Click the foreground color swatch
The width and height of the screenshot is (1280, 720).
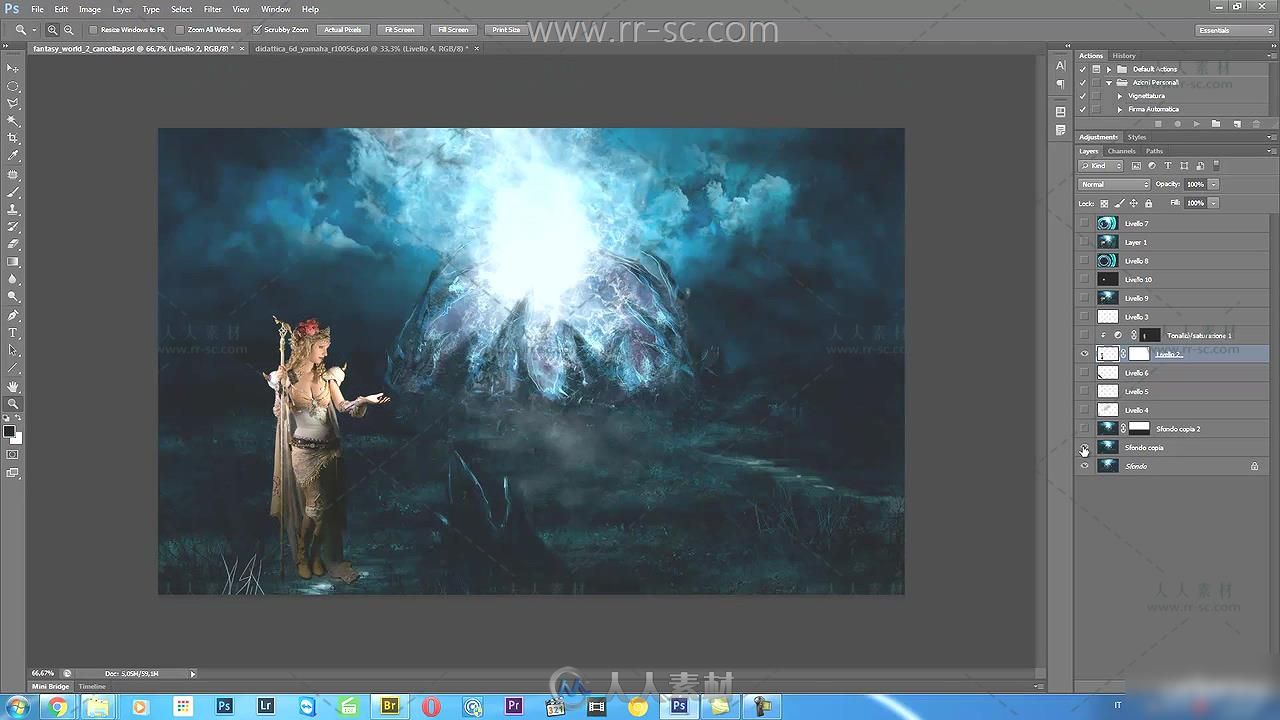9,432
